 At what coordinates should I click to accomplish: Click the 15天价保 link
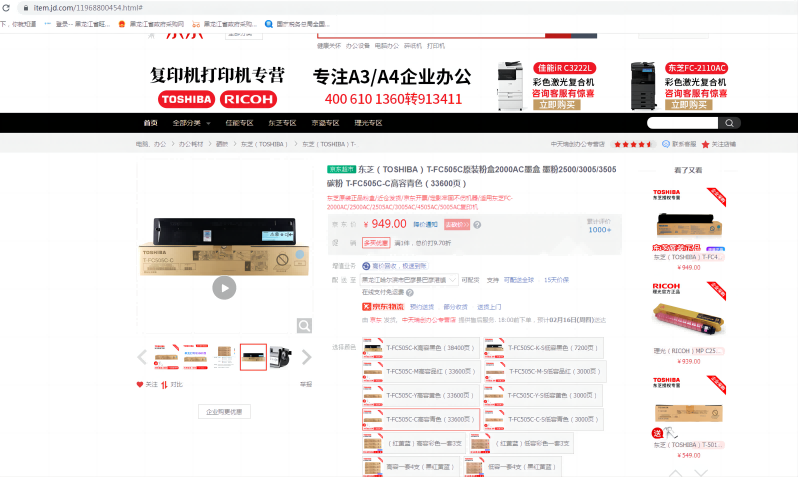(x=556, y=280)
